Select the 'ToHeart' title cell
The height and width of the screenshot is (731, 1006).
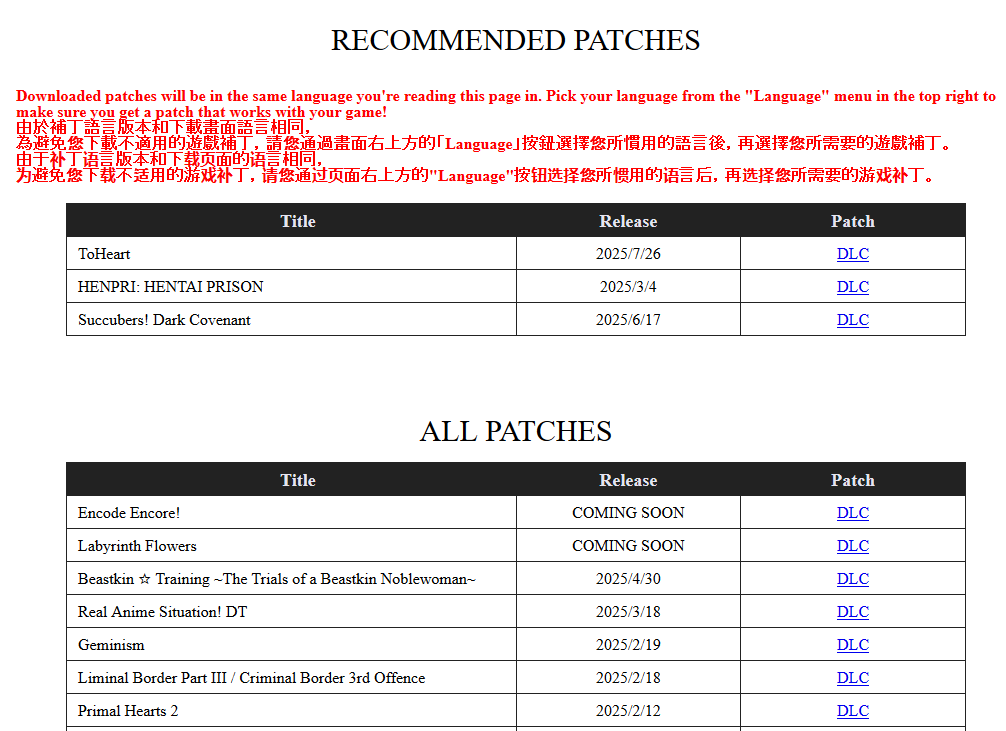291,254
